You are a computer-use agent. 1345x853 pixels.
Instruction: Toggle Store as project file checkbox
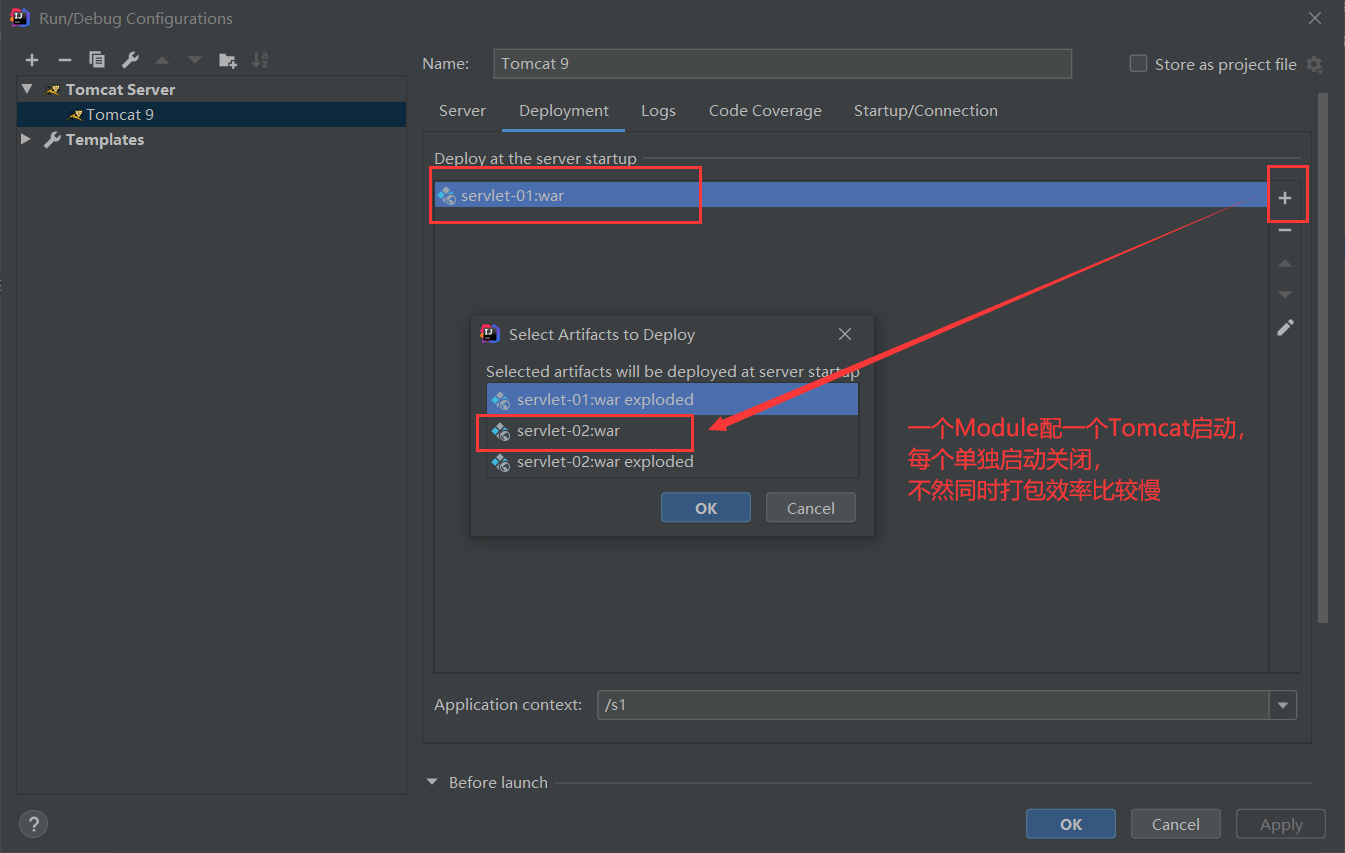pyautogui.click(x=1138, y=63)
